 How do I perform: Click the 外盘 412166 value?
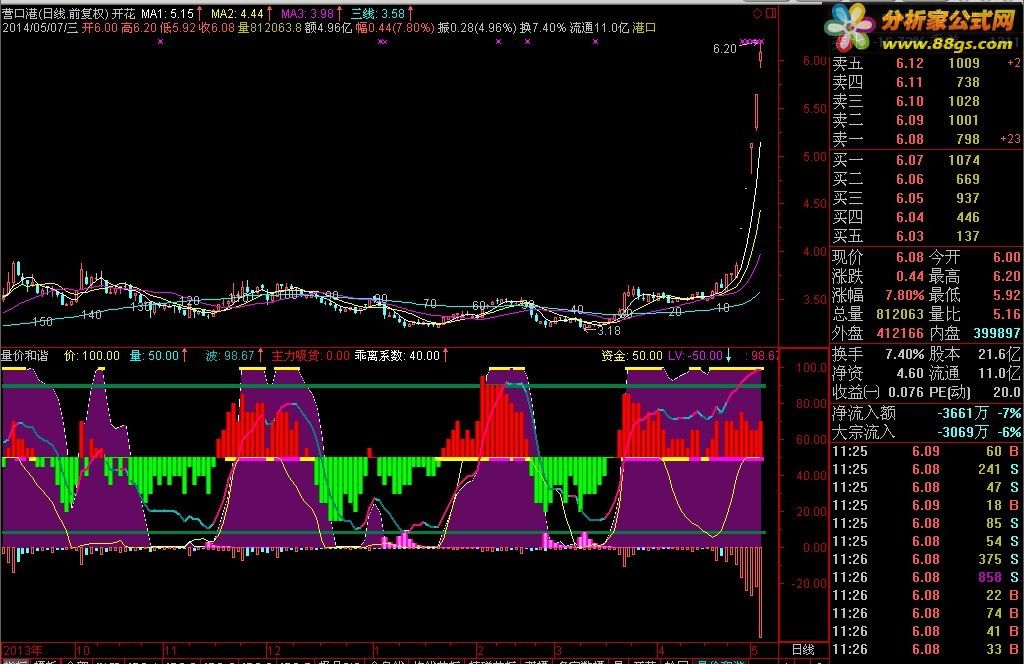click(x=900, y=333)
